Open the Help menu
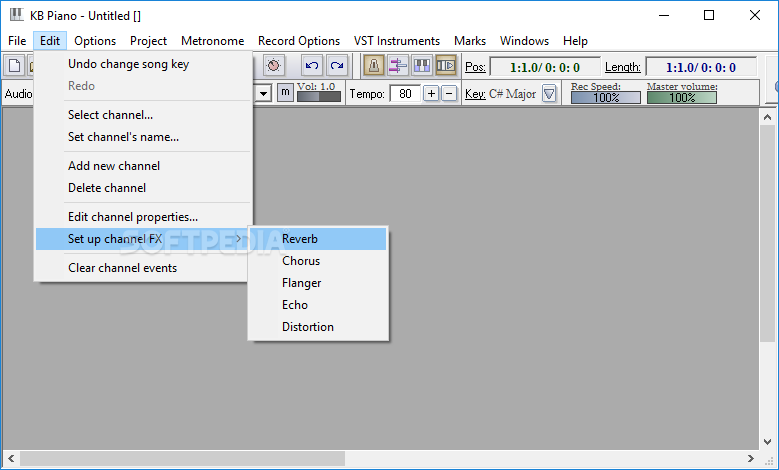 575,41
